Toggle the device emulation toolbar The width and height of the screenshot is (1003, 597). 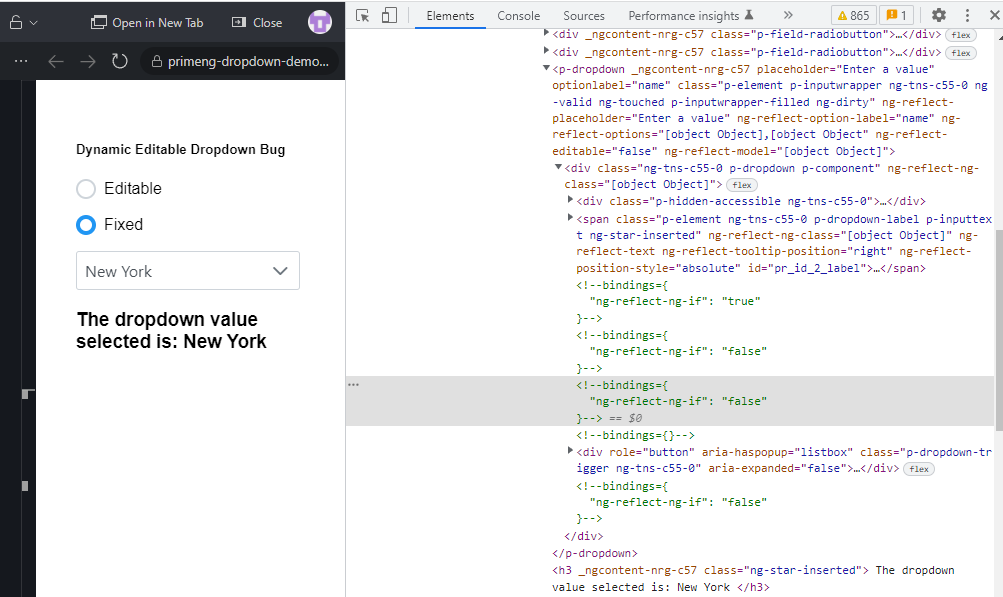pyautogui.click(x=390, y=16)
